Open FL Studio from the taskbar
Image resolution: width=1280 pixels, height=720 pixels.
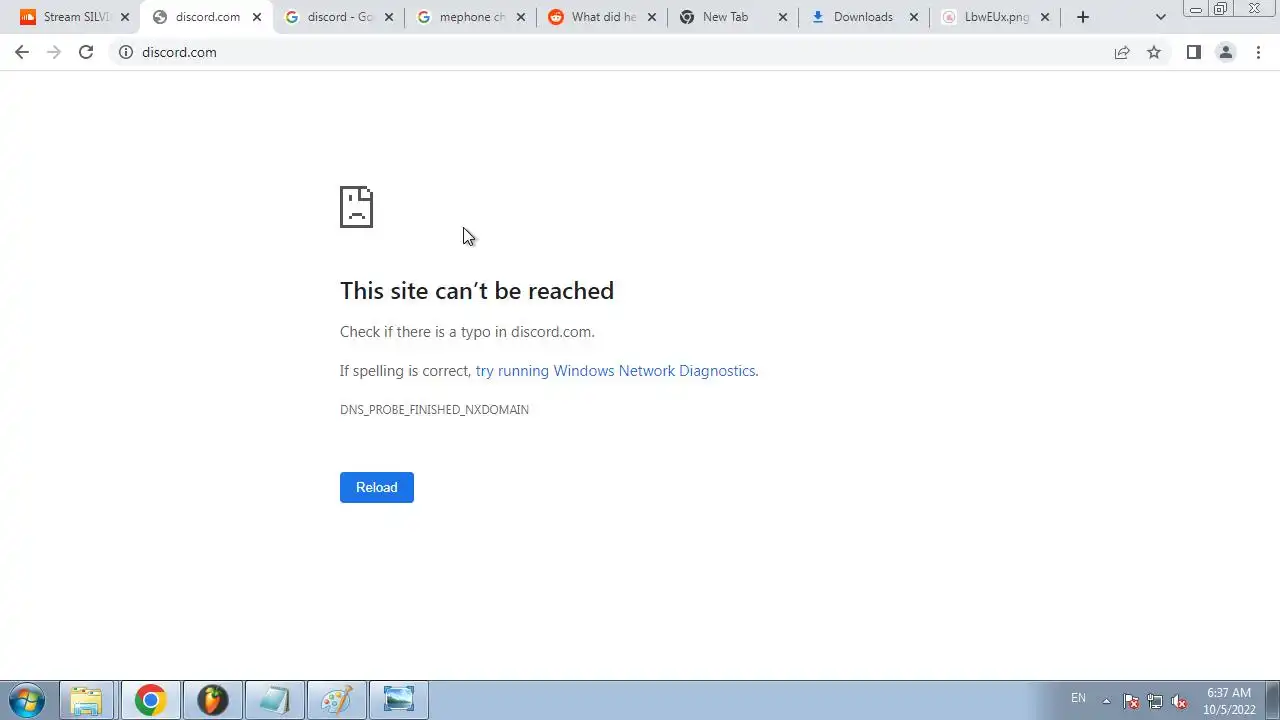click(x=212, y=700)
